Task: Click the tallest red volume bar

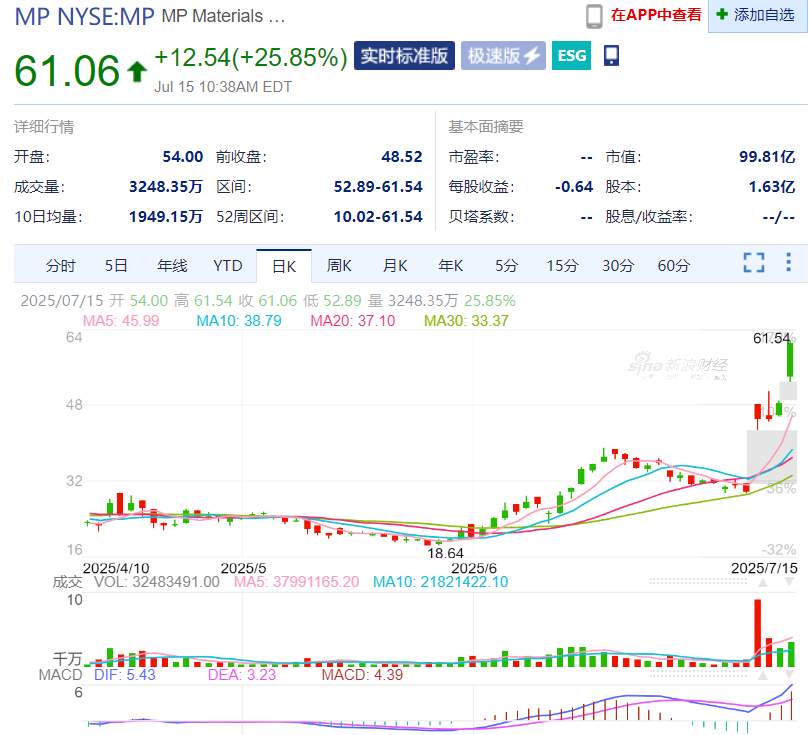Action: (x=757, y=633)
